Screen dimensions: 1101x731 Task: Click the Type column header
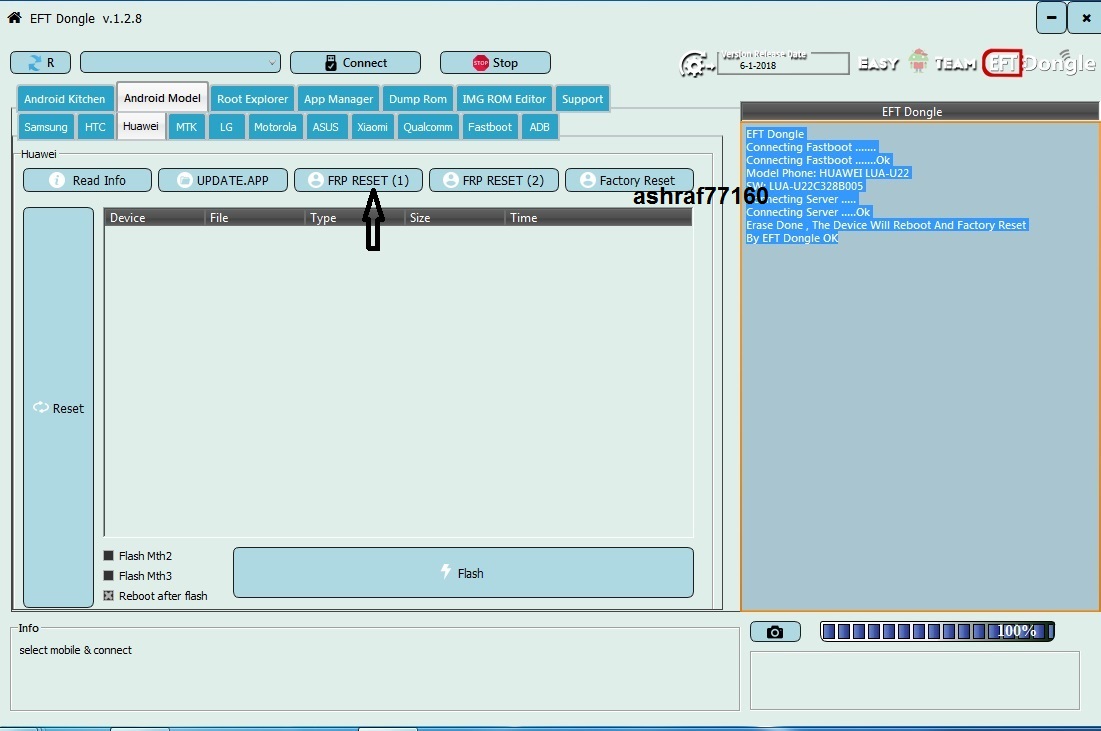click(355, 218)
